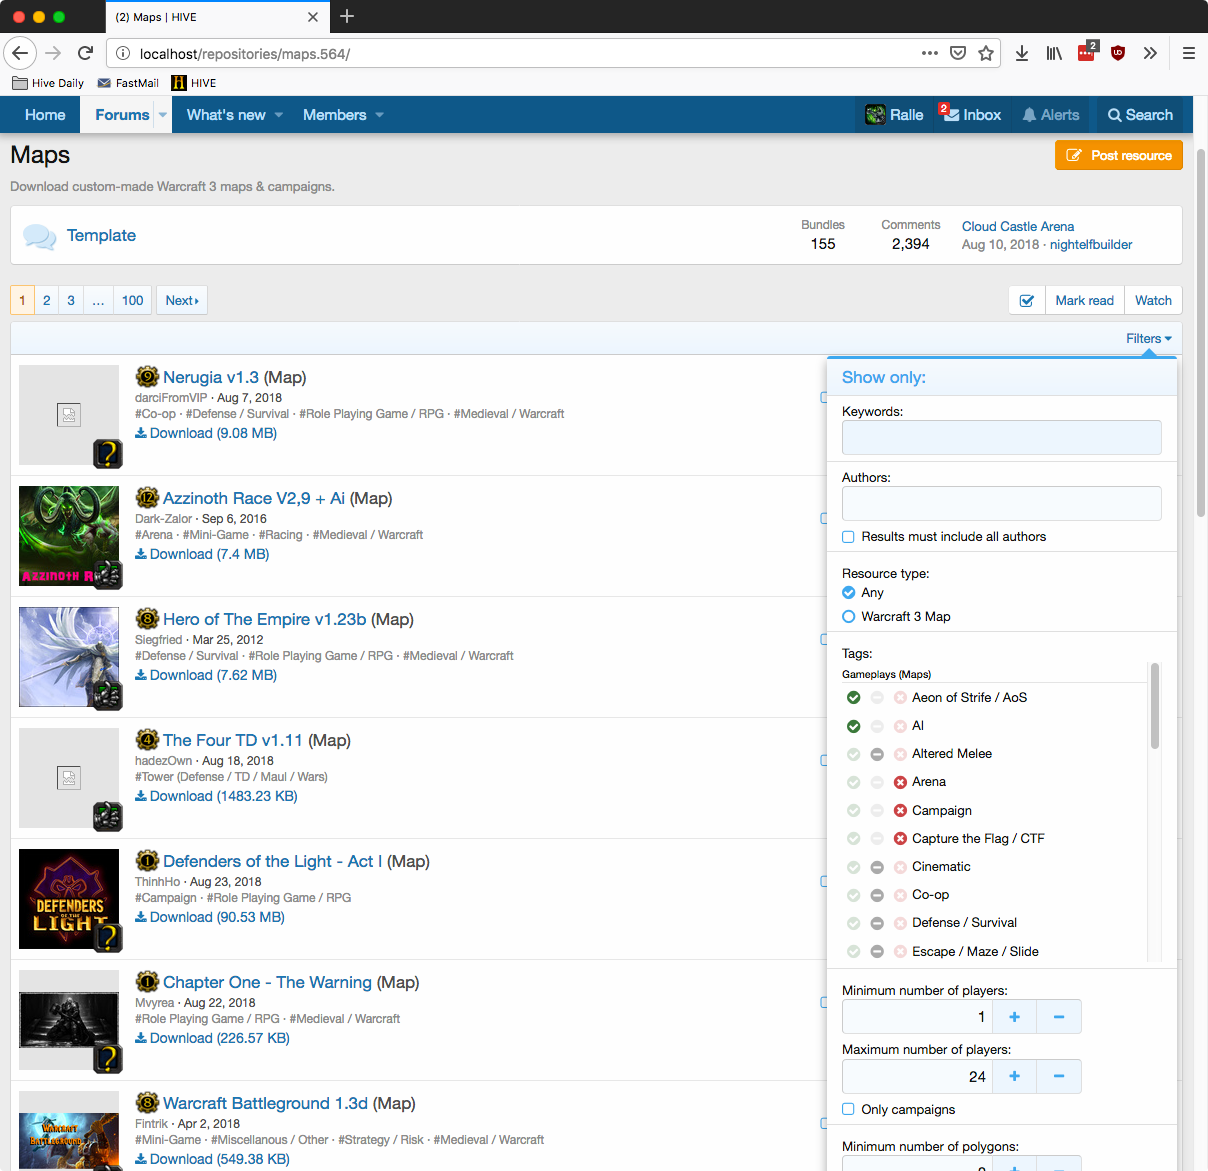Exclude the Co-op tag with red X
The image size is (1208, 1171).
pyautogui.click(x=900, y=895)
